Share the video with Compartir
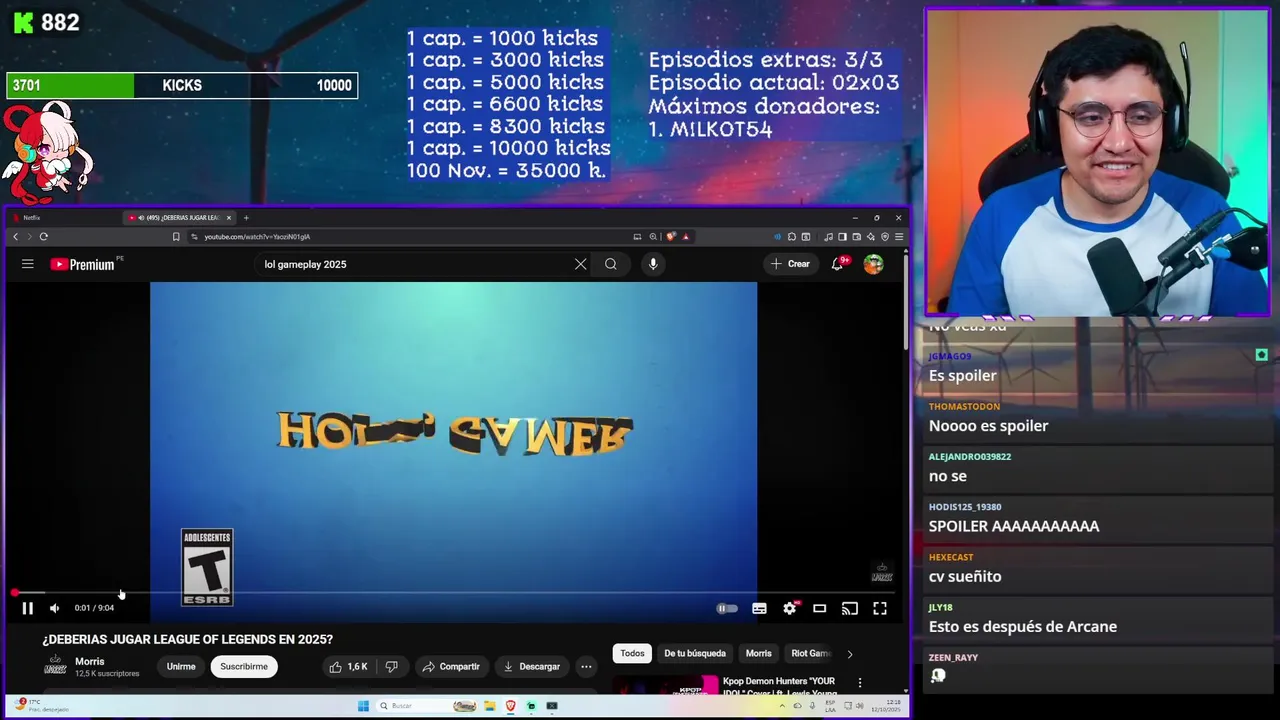The width and height of the screenshot is (1280, 720). coord(451,667)
